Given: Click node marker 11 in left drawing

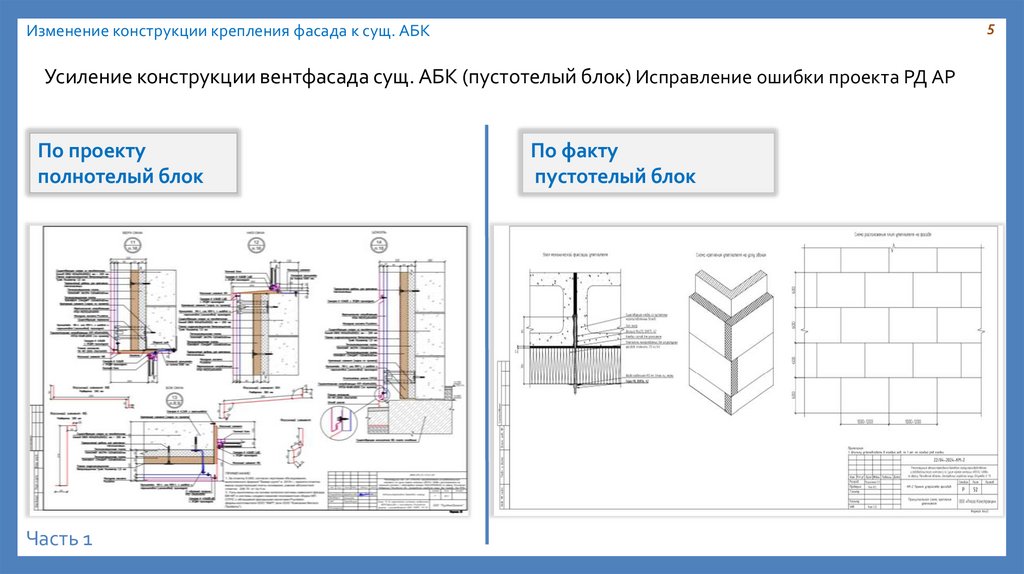Looking at the screenshot, I should 133,245.
